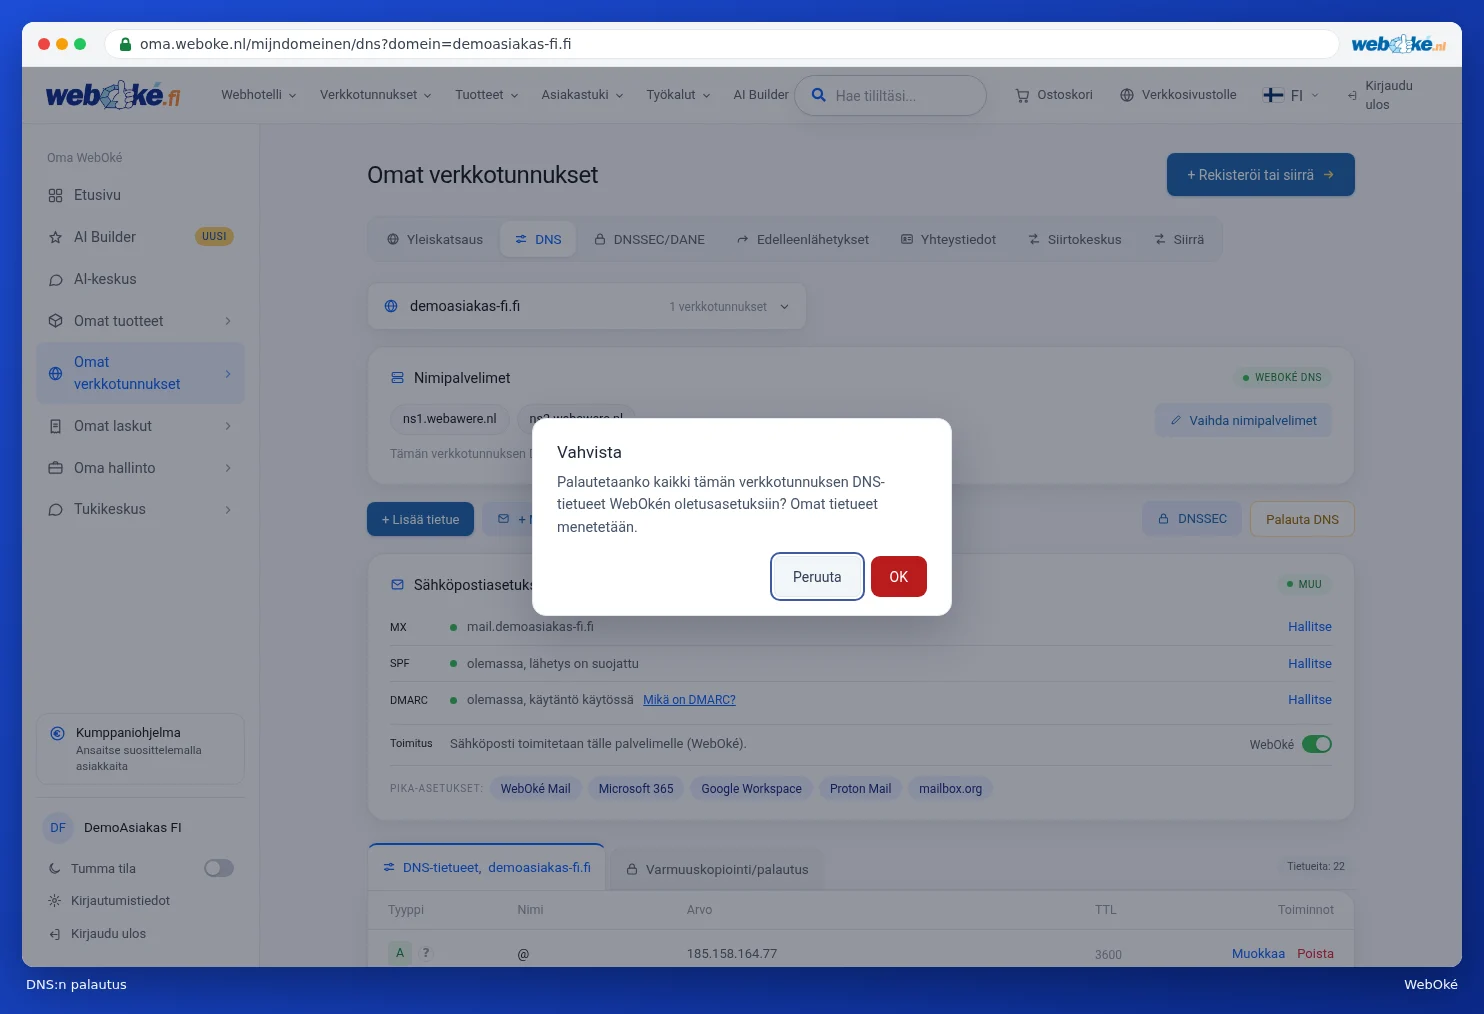This screenshot has width=1484, height=1014.
Task: Switch to the DNSSEC/DANE tab
Action: click(x=649, y=240)
